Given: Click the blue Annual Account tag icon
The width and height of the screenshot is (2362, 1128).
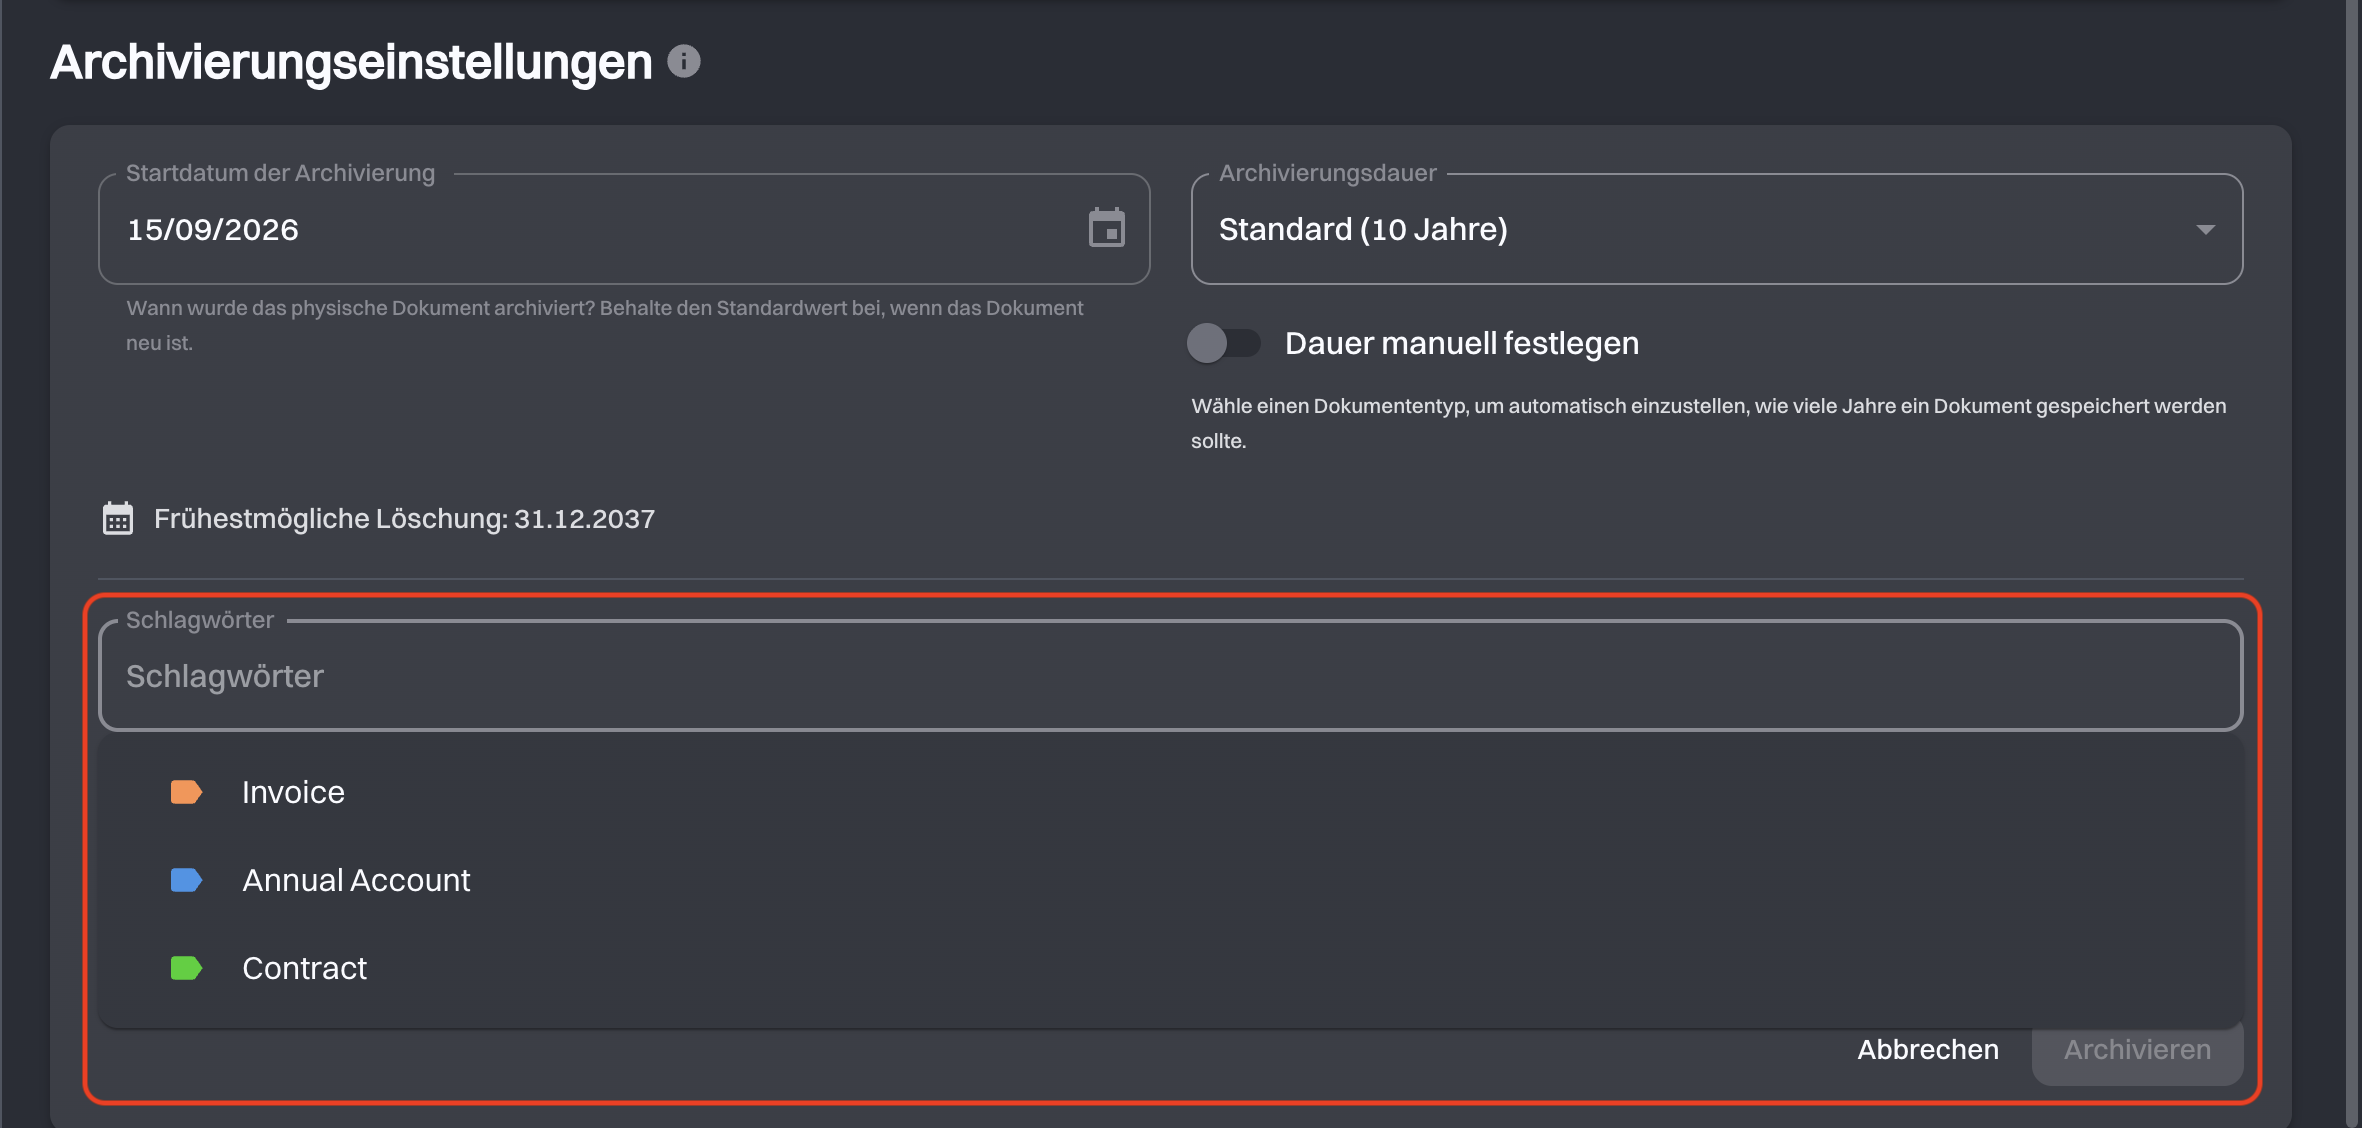Looking at the screenshot, I should (x=186, y=881).
